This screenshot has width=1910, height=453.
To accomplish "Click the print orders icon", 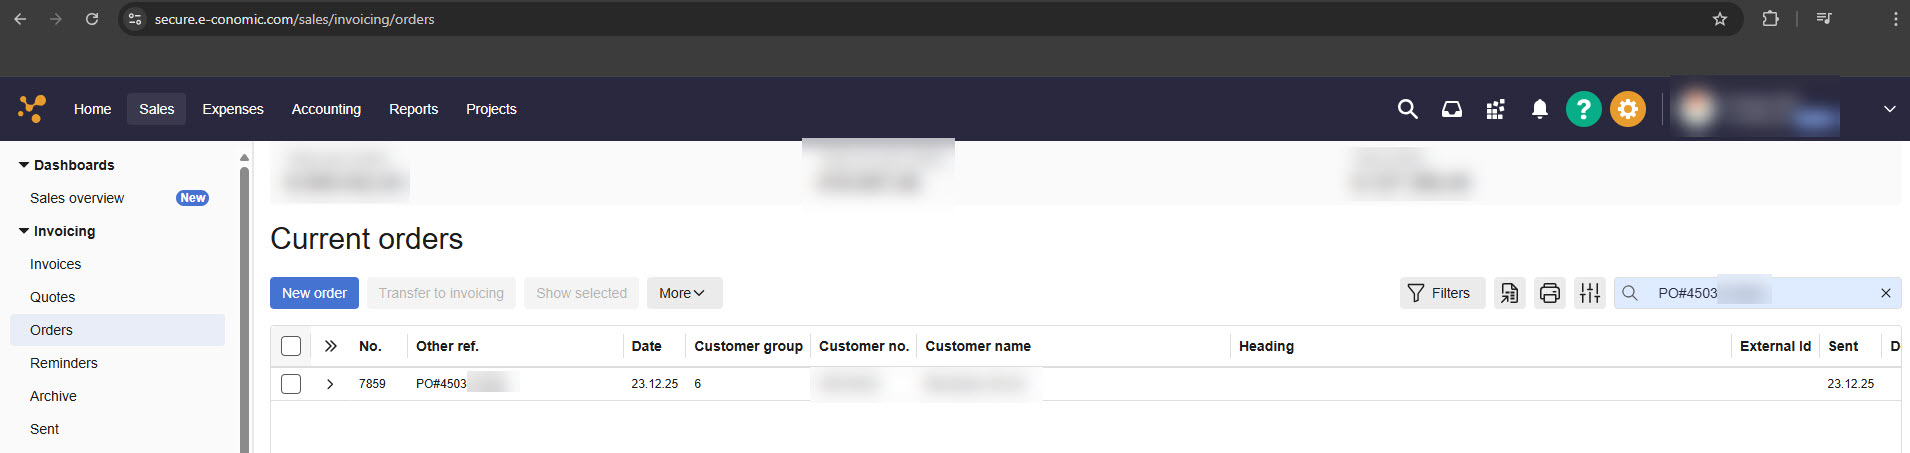I will tap(1549, 293).
